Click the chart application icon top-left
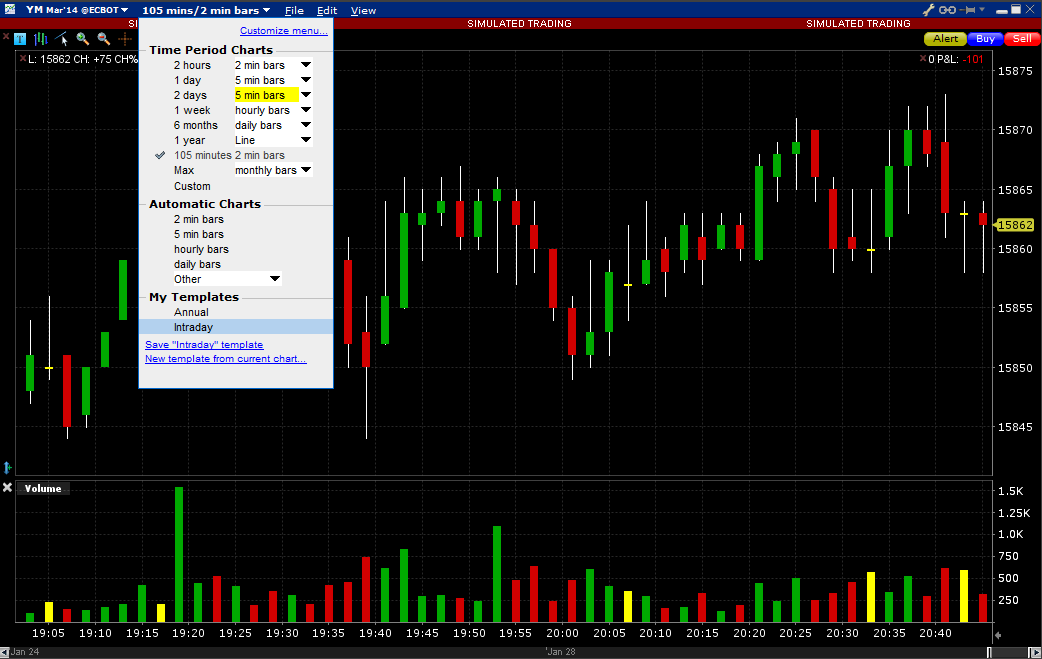Image resolution: width=1042 pixels, height=659 pixels. click(x=10, y=9)
